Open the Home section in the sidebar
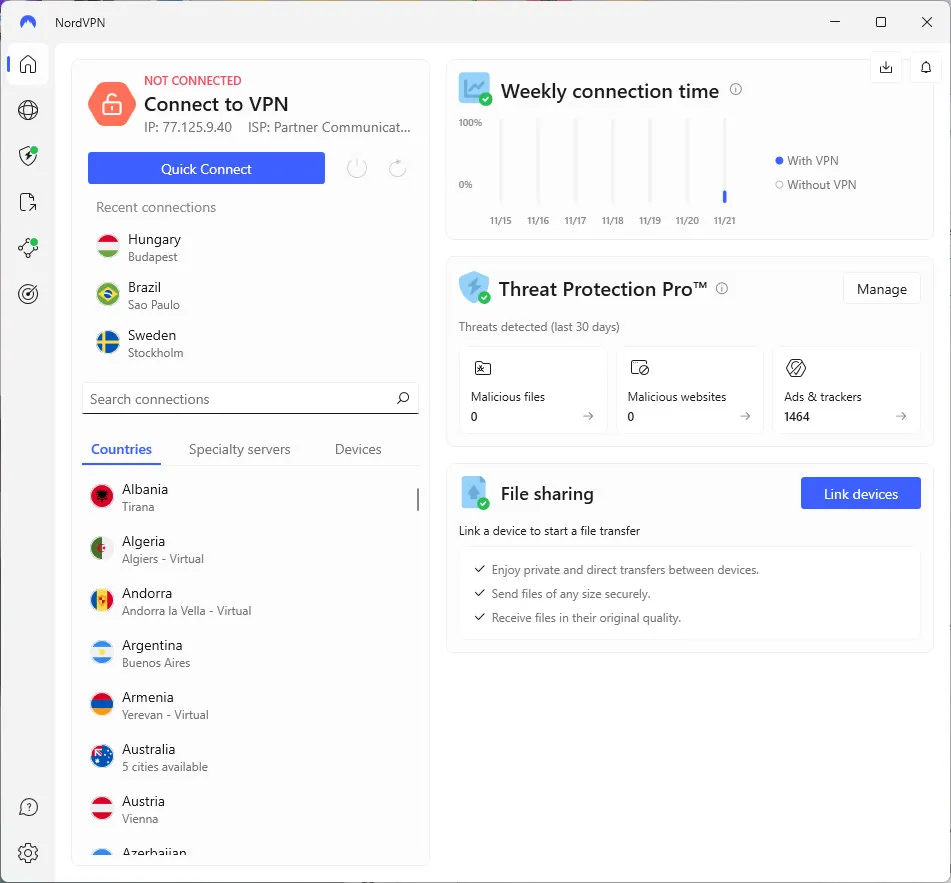 coord(27,63)
